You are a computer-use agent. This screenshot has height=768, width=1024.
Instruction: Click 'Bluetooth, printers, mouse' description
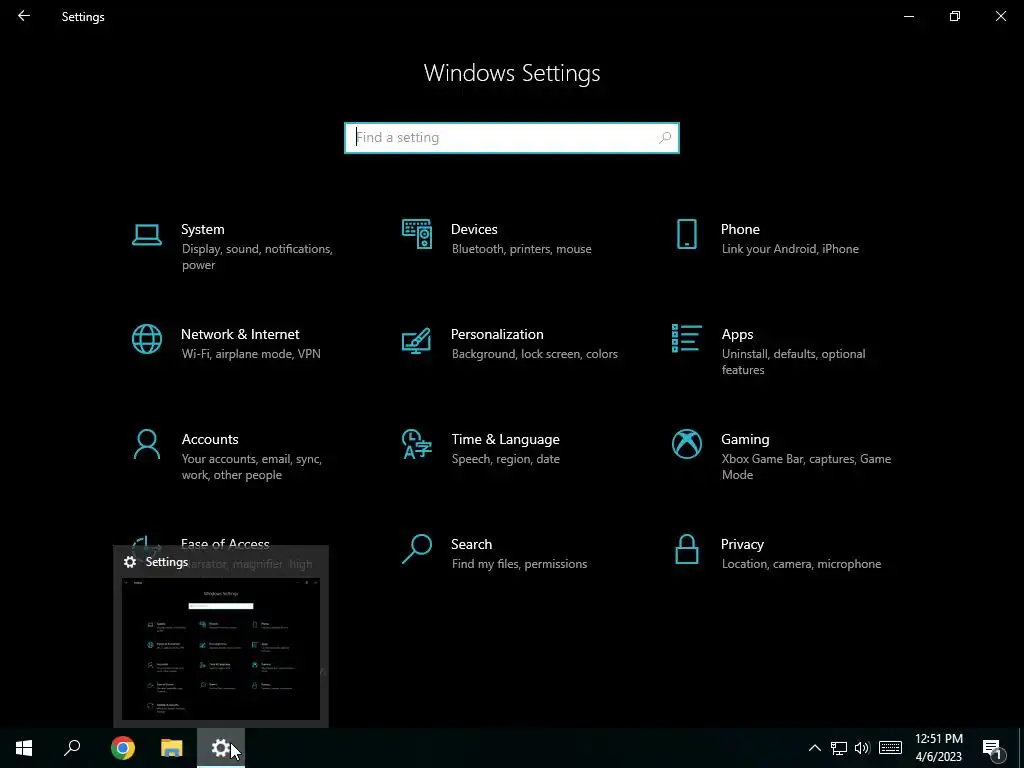522,249
